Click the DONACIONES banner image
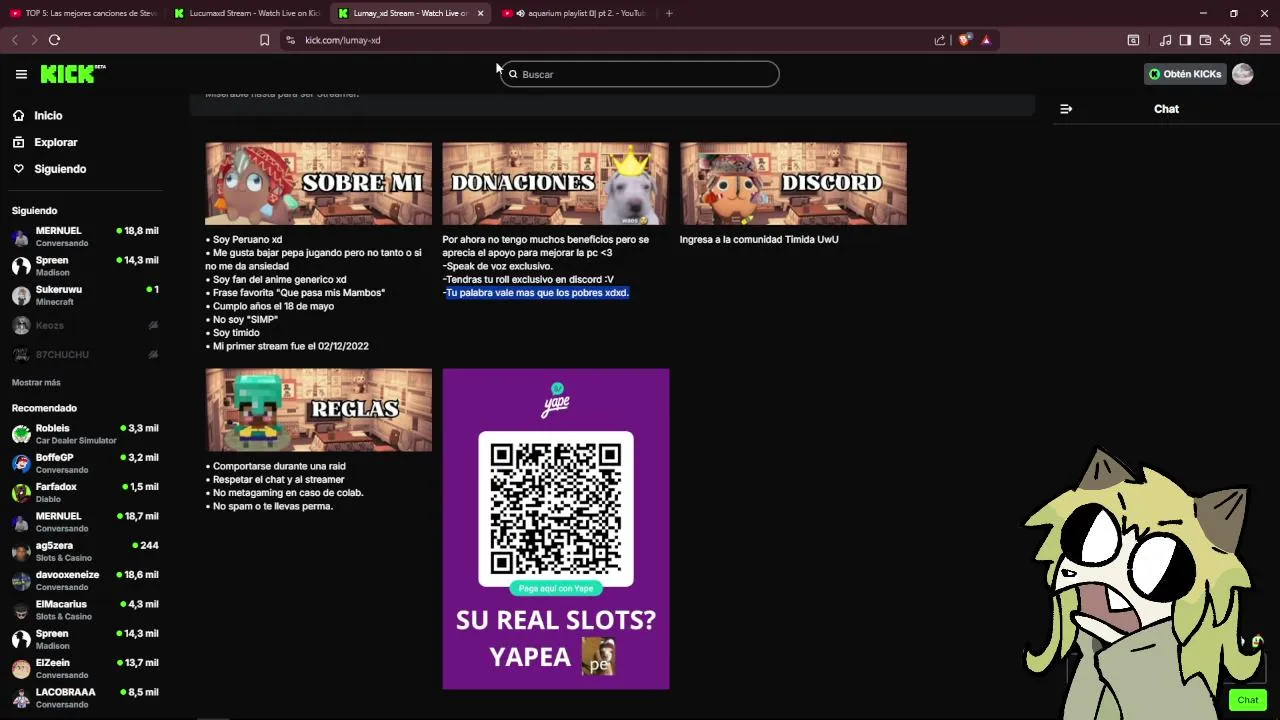The height and width of the screenshot is (720, 1280). pos(556,183)
